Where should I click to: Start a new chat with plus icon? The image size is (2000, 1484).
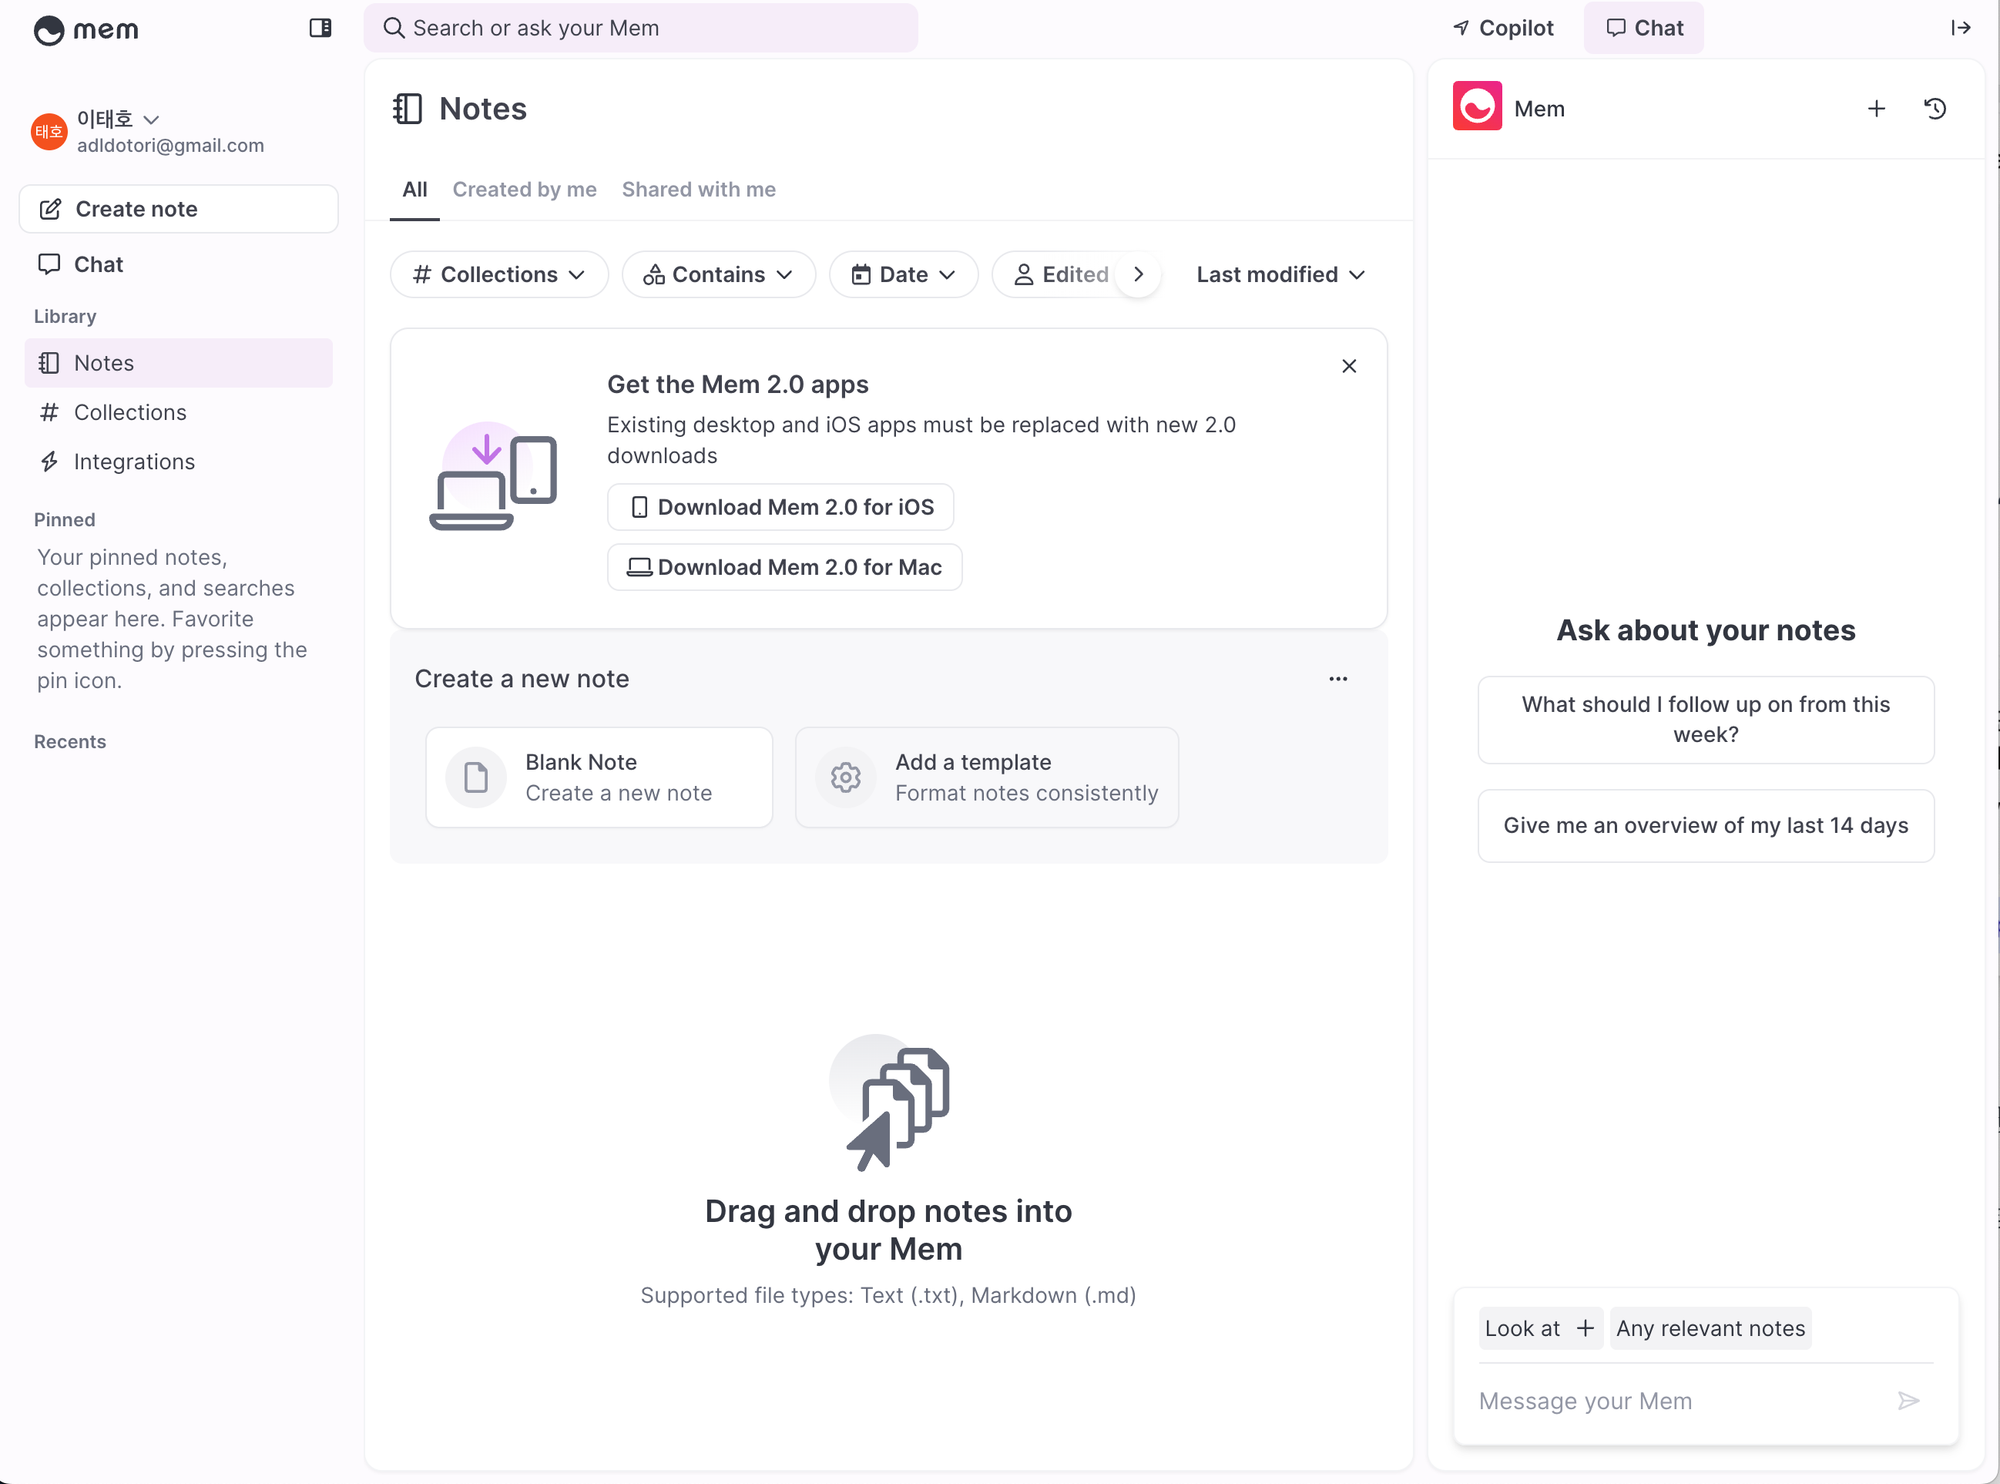[1877, 109]
